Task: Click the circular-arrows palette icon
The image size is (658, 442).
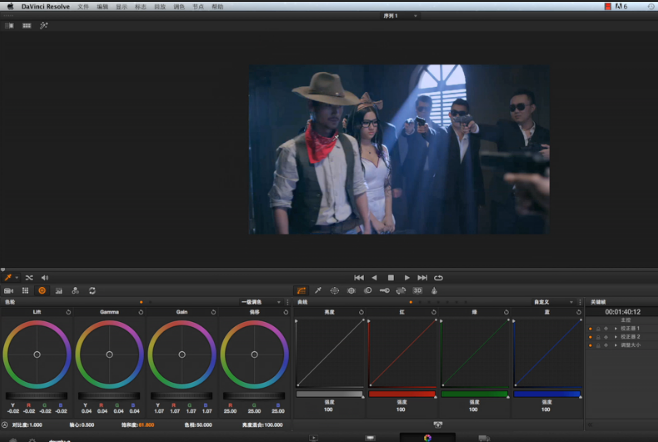Action: 92,290
